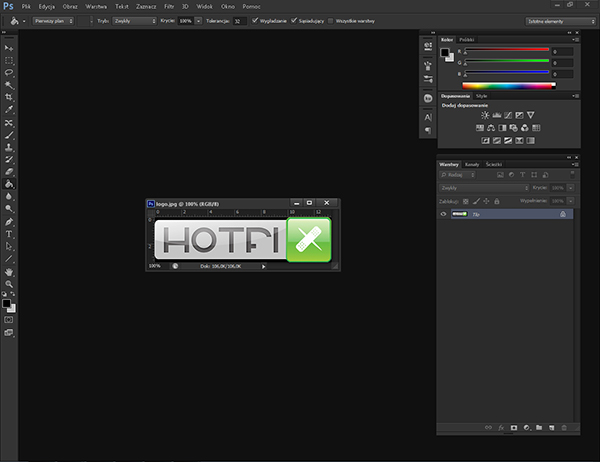
Task: Open the Plik menu
Action: pos(26,7)
